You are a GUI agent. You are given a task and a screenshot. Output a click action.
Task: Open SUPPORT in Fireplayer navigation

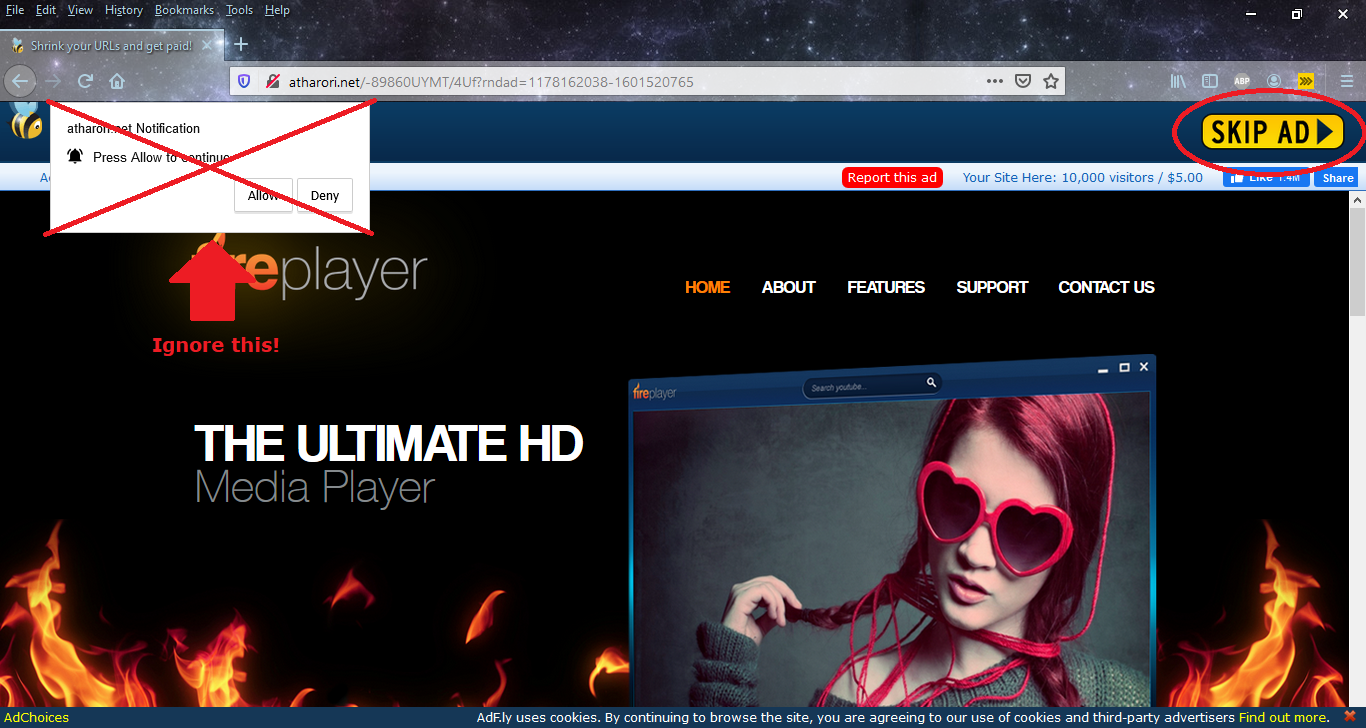click(992, 287)
